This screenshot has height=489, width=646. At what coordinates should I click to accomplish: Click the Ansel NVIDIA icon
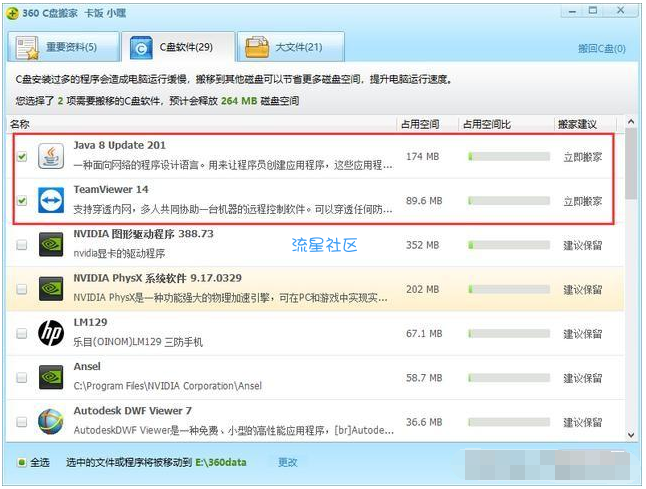click(51, 377)
